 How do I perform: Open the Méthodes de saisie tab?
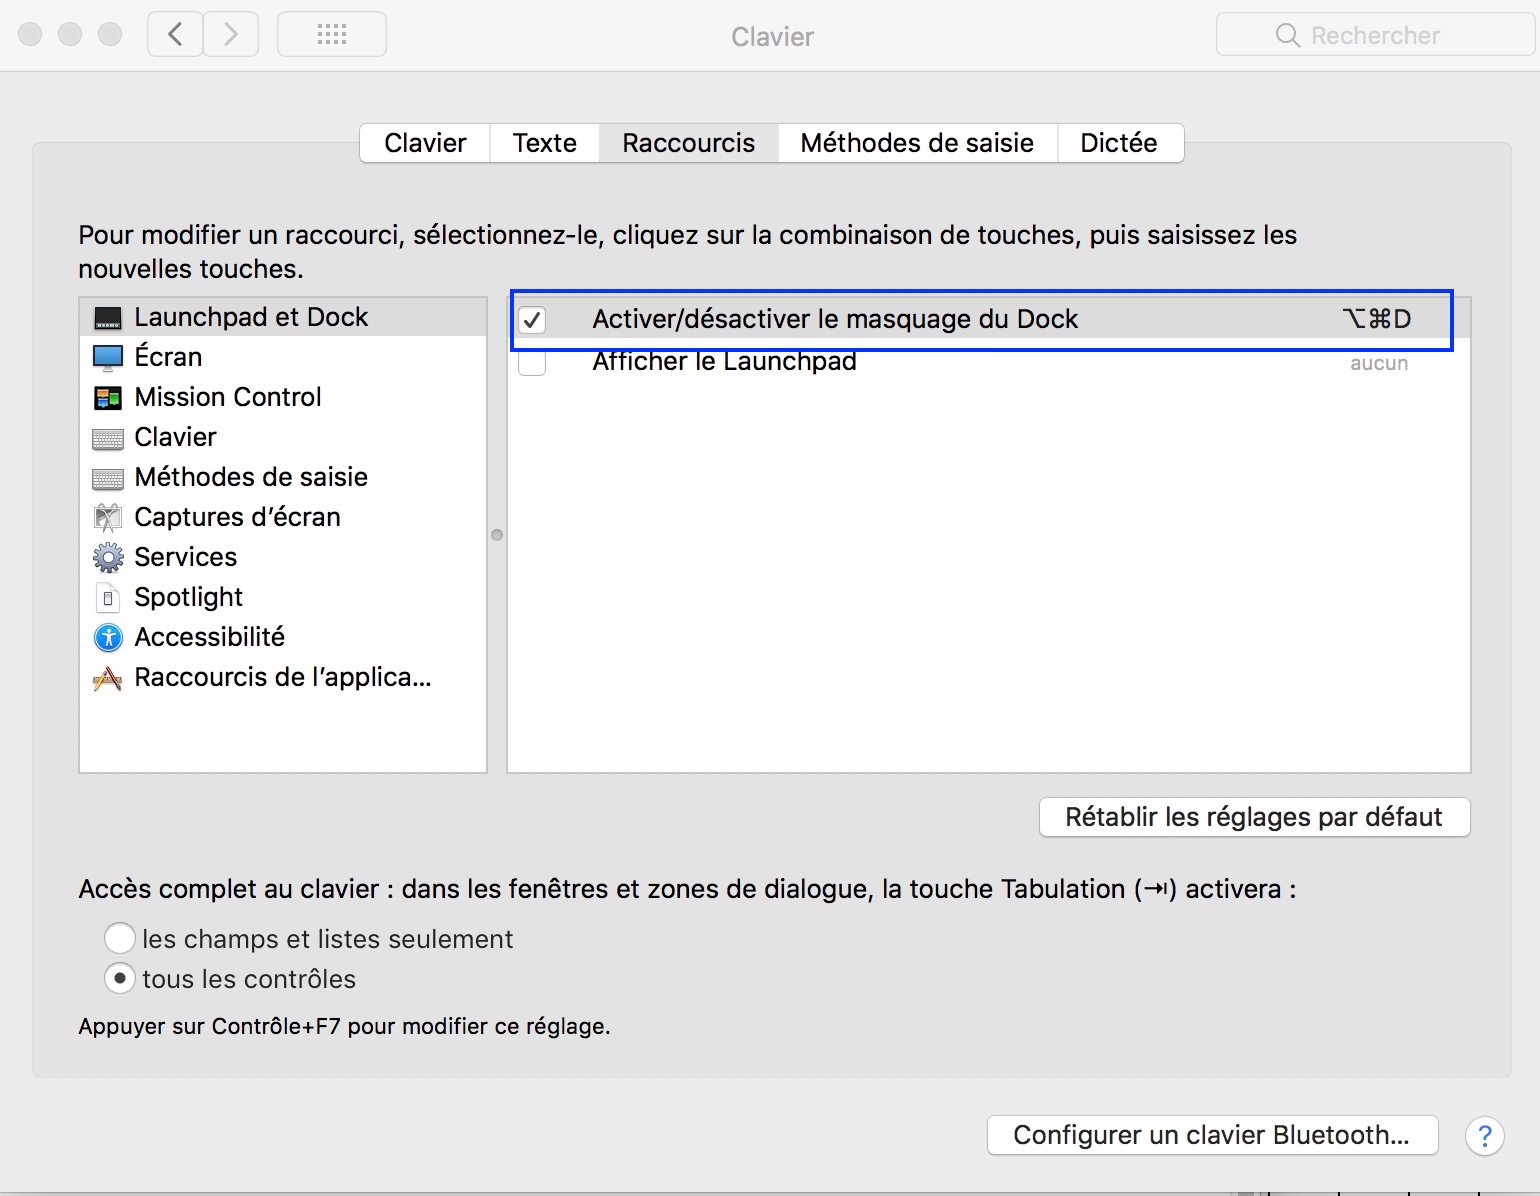tap(917, 143)
